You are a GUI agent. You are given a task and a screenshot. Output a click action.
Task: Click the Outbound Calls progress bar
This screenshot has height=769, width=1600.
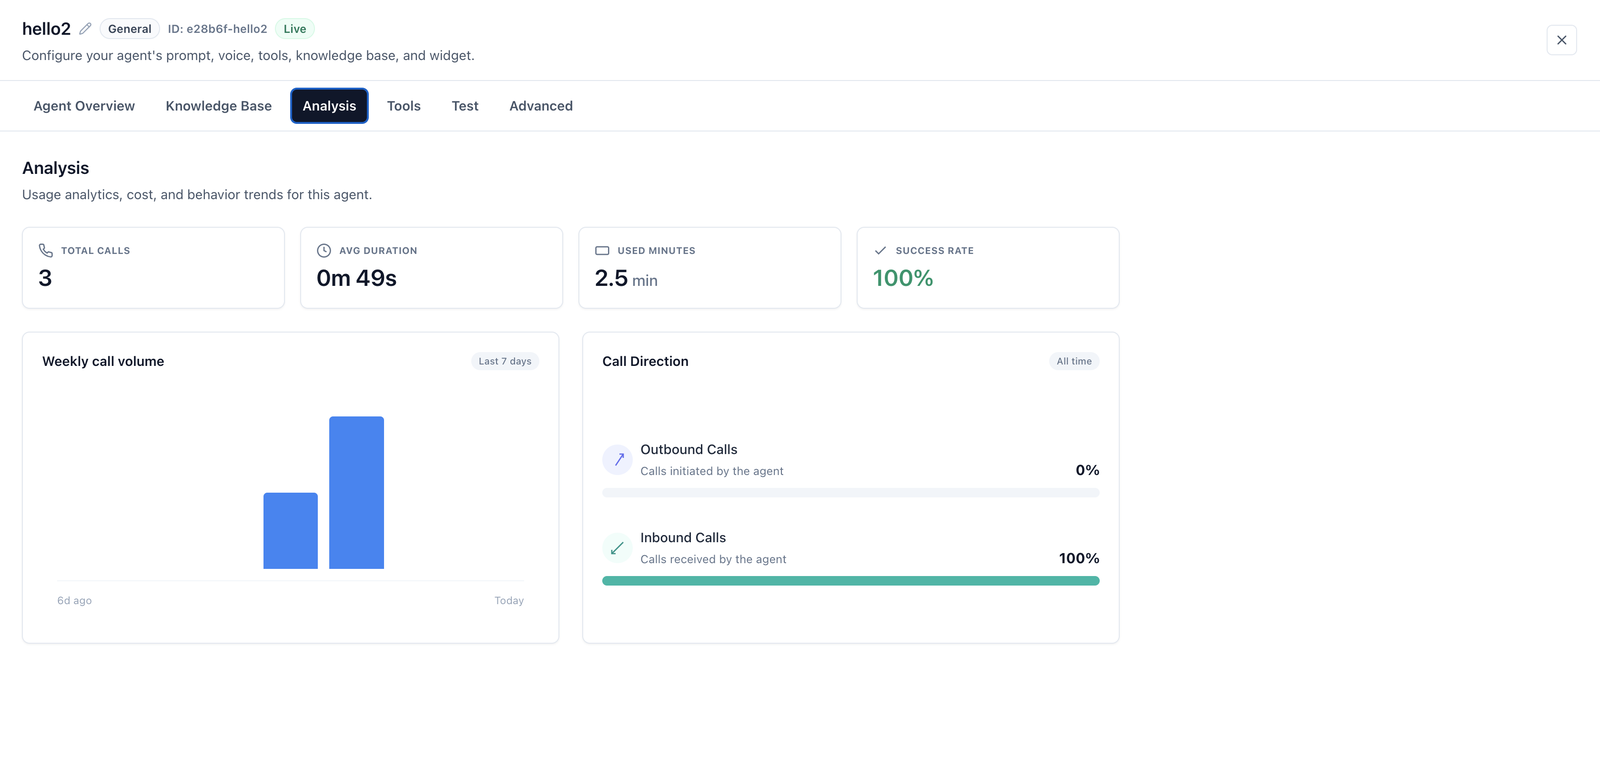click(x=851, y=493)
